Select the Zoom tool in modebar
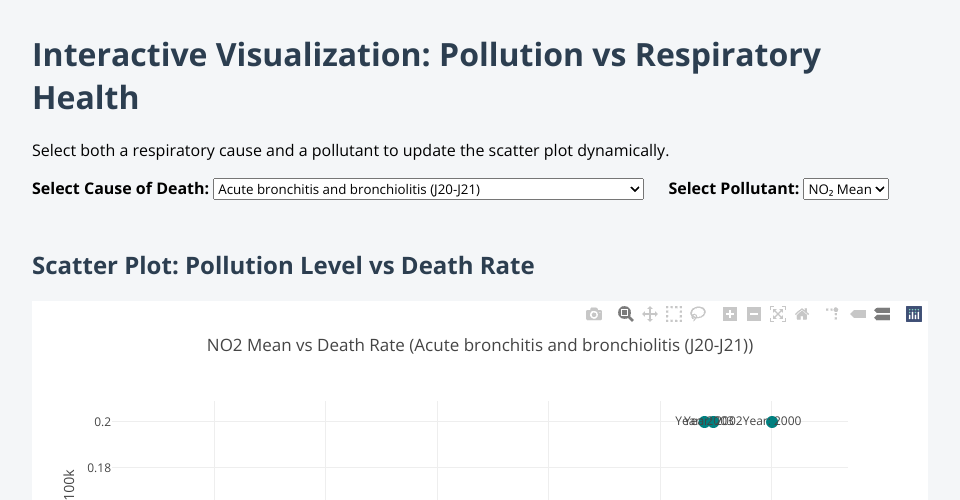 click(626, 314)
